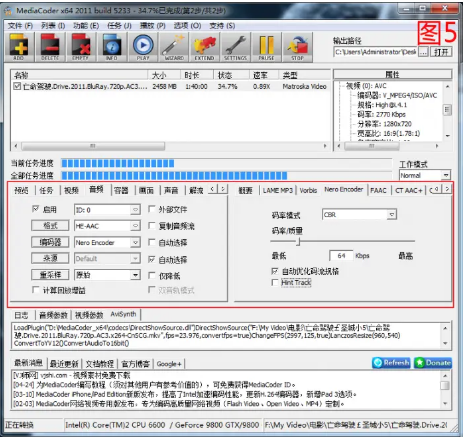This screenshot has height=437, width=467.
Task: Open the SETTINGS wrench icon
Action: pyautogui.click(x=236, y=47)
